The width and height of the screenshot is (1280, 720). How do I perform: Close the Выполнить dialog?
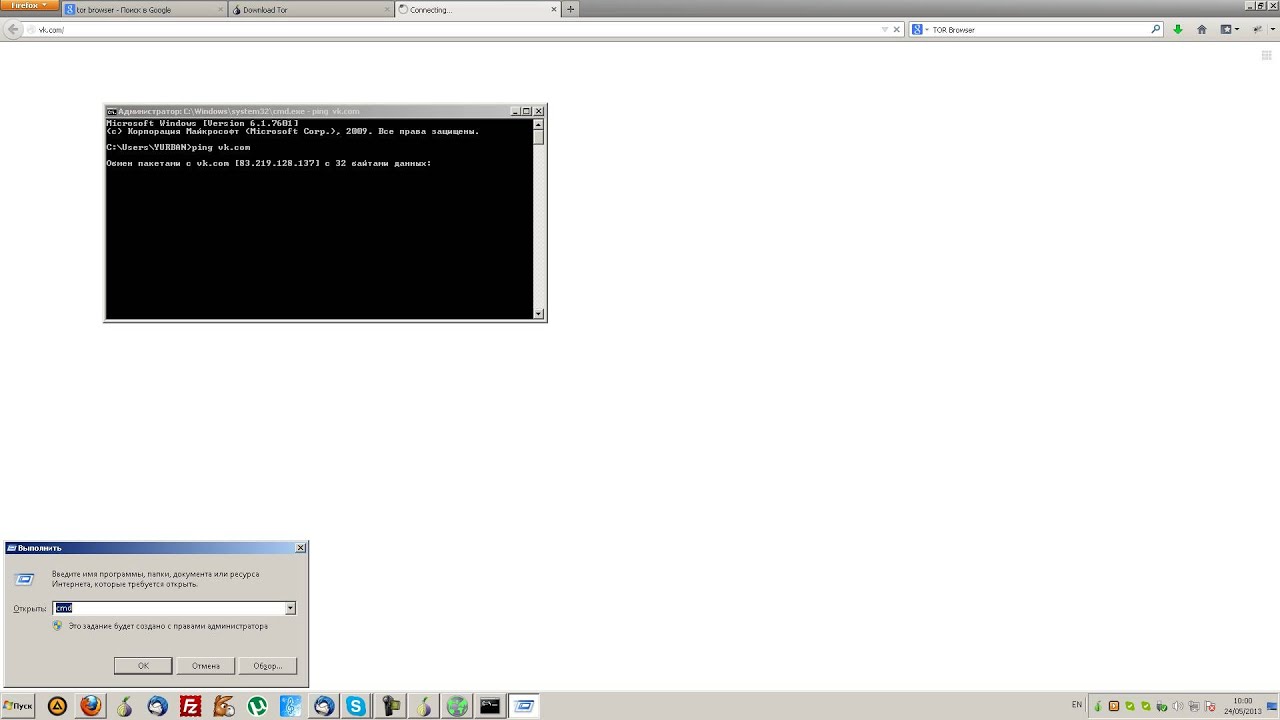(301, 548)
